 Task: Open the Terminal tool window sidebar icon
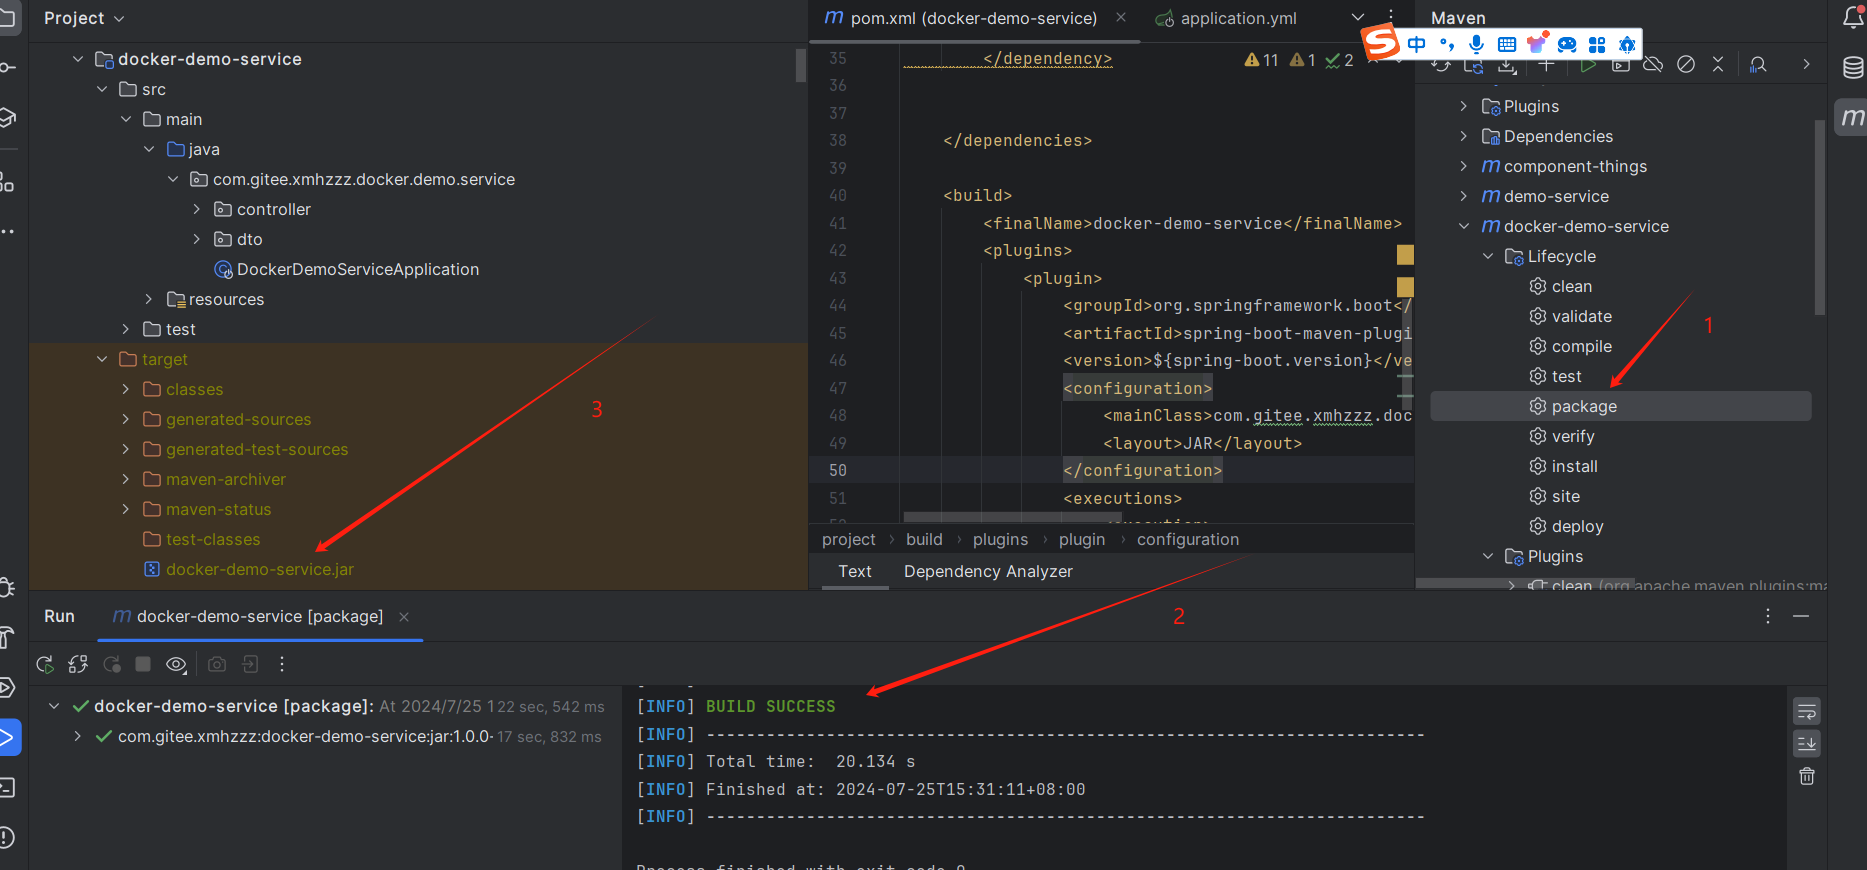[6, 788]
